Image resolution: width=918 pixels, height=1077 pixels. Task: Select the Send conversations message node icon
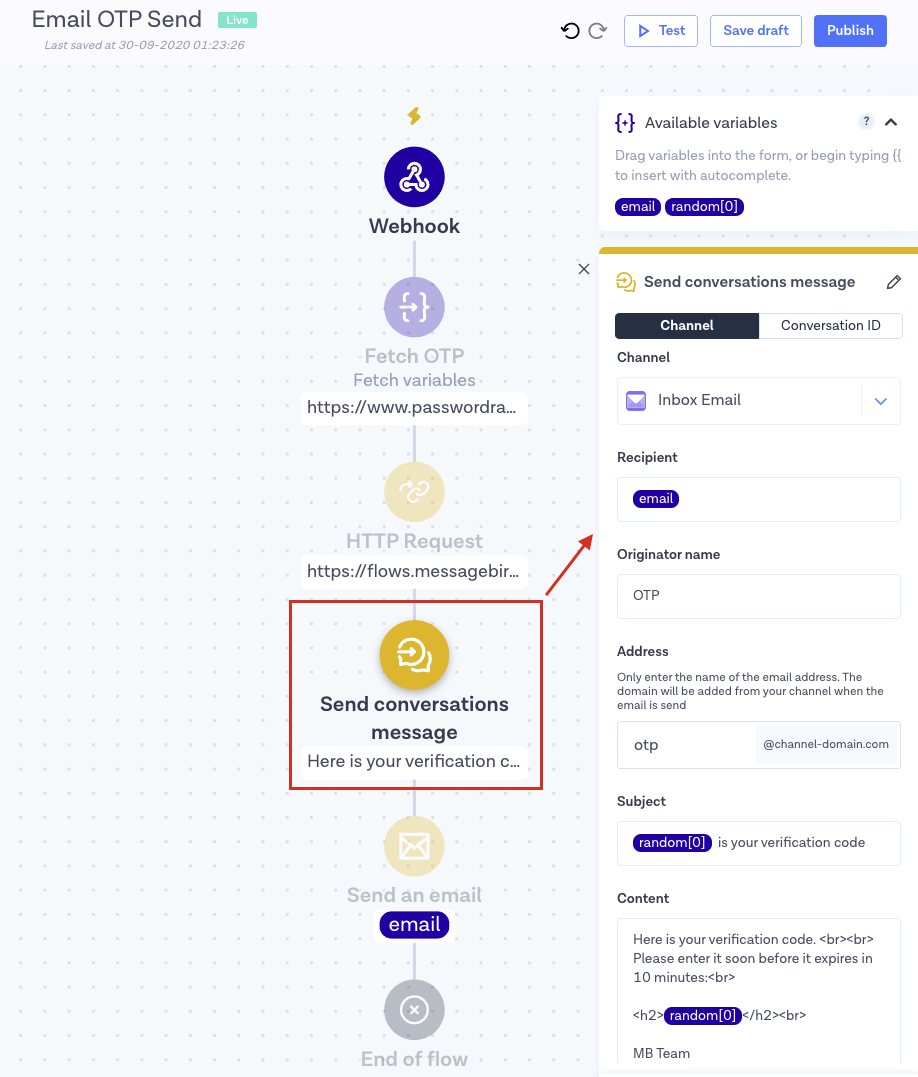tap(414, 656)
